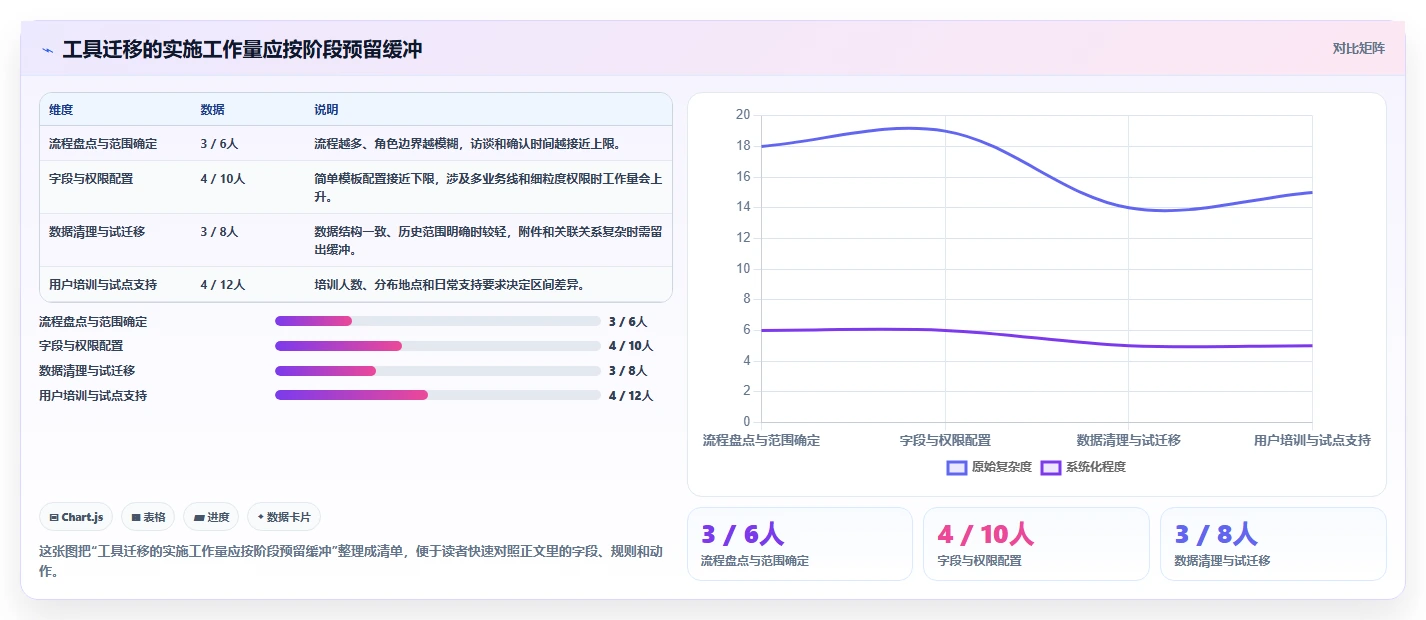Select the 数据卡片 tag chip

click(x=284, y=517)
